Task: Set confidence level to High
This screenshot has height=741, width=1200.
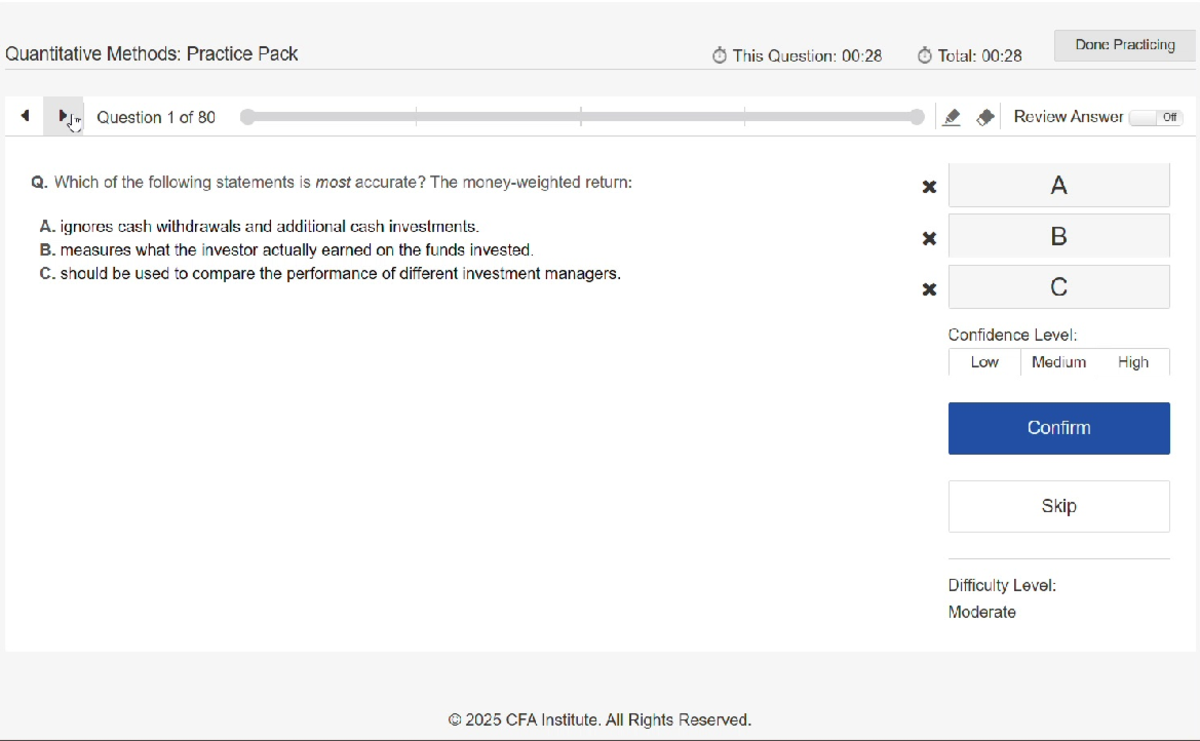Action: coord(1133,362)
